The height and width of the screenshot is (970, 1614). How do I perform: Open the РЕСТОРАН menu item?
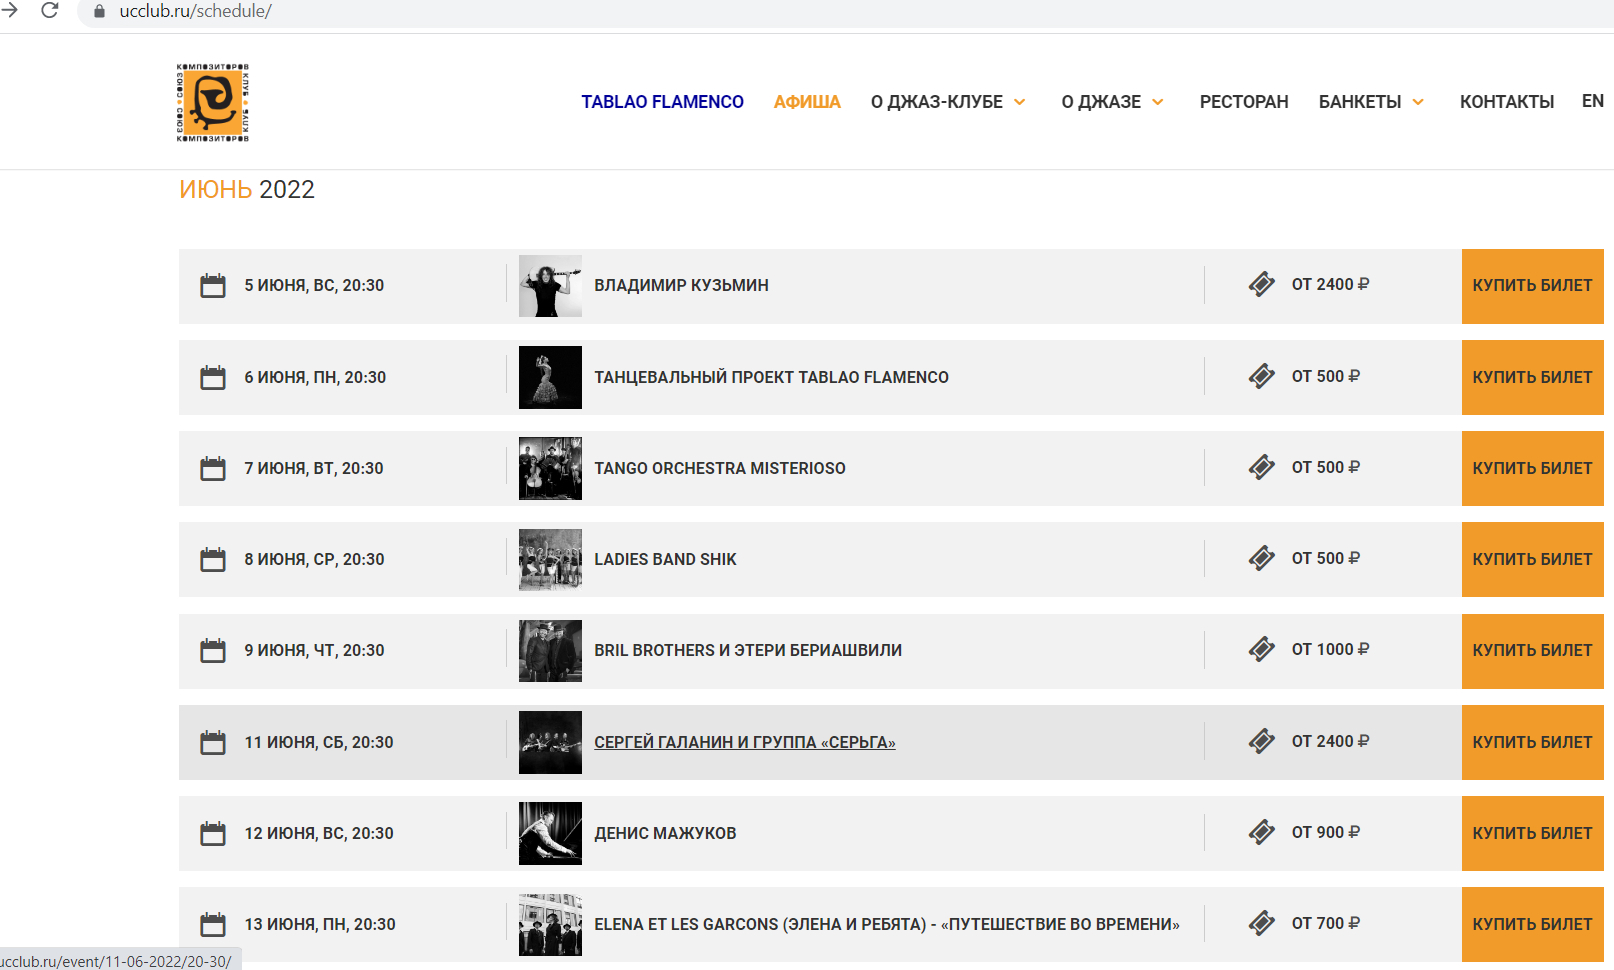(x=1244, y=102)
